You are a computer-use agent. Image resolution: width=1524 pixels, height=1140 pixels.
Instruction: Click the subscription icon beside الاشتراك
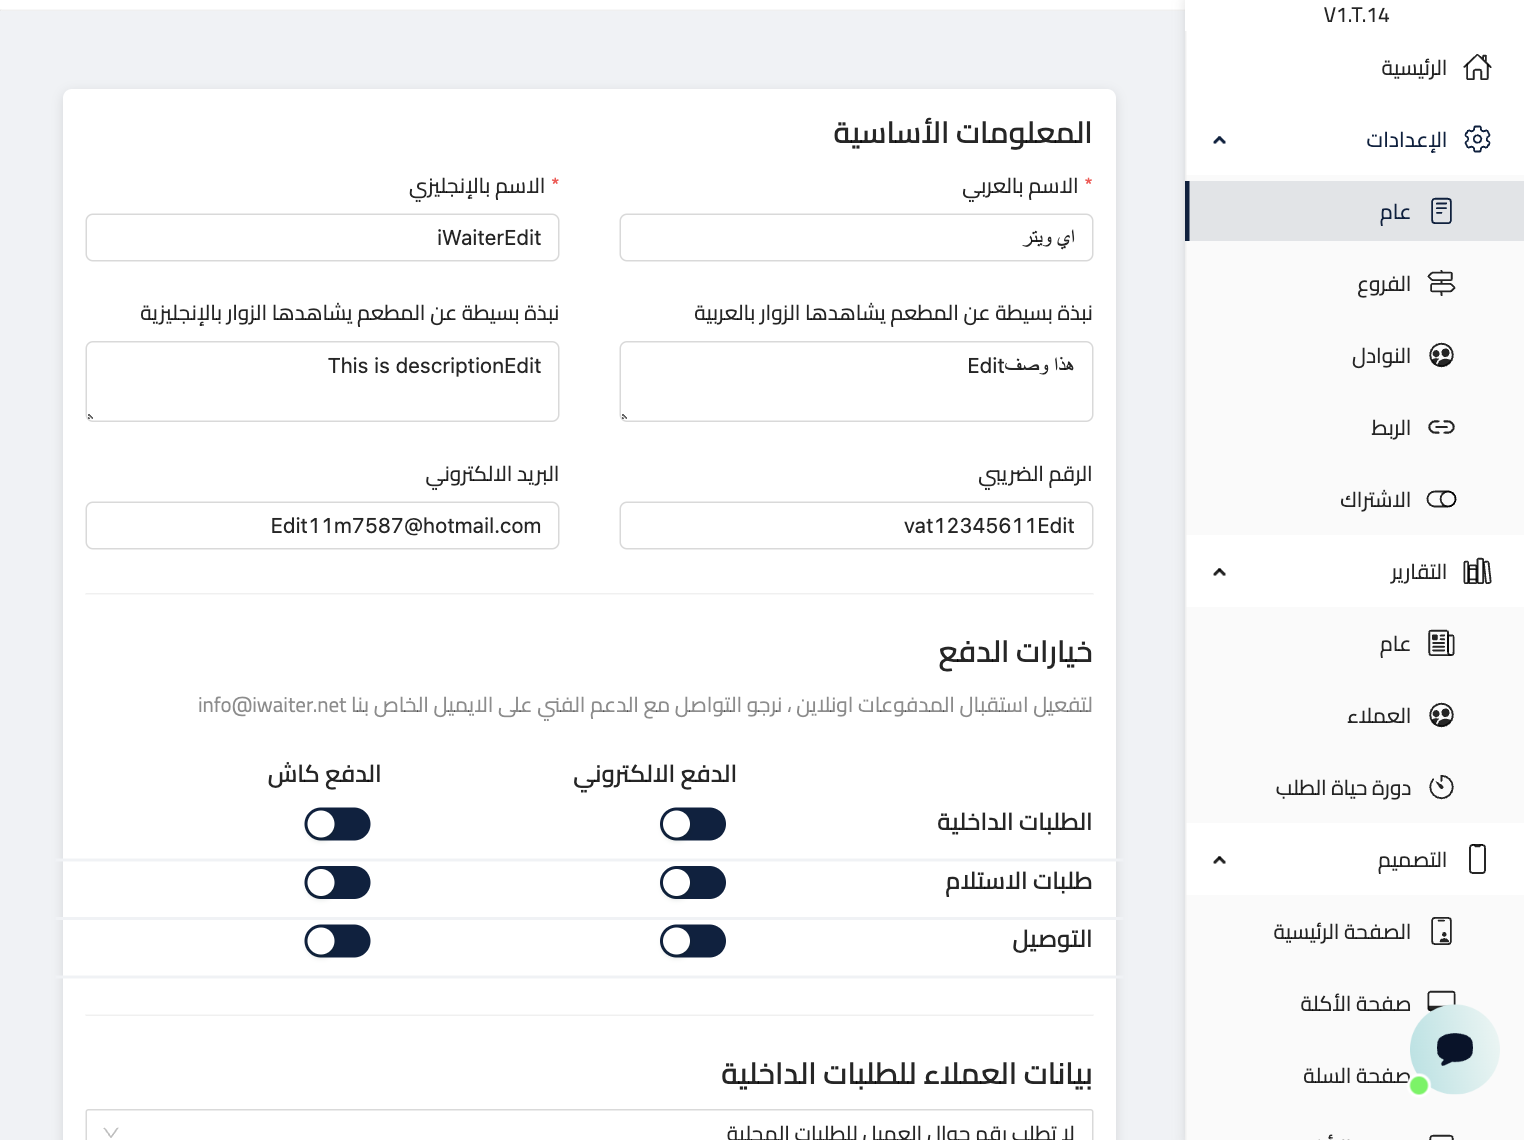pos(1441,499)
